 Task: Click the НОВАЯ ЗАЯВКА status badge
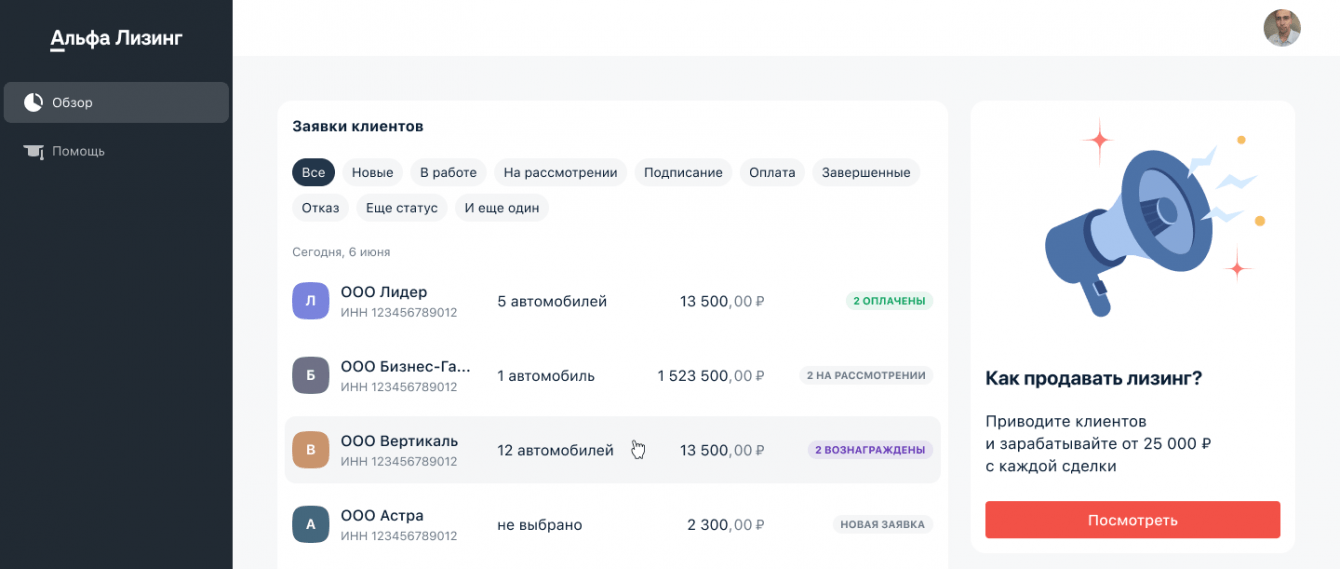point(883,524)
